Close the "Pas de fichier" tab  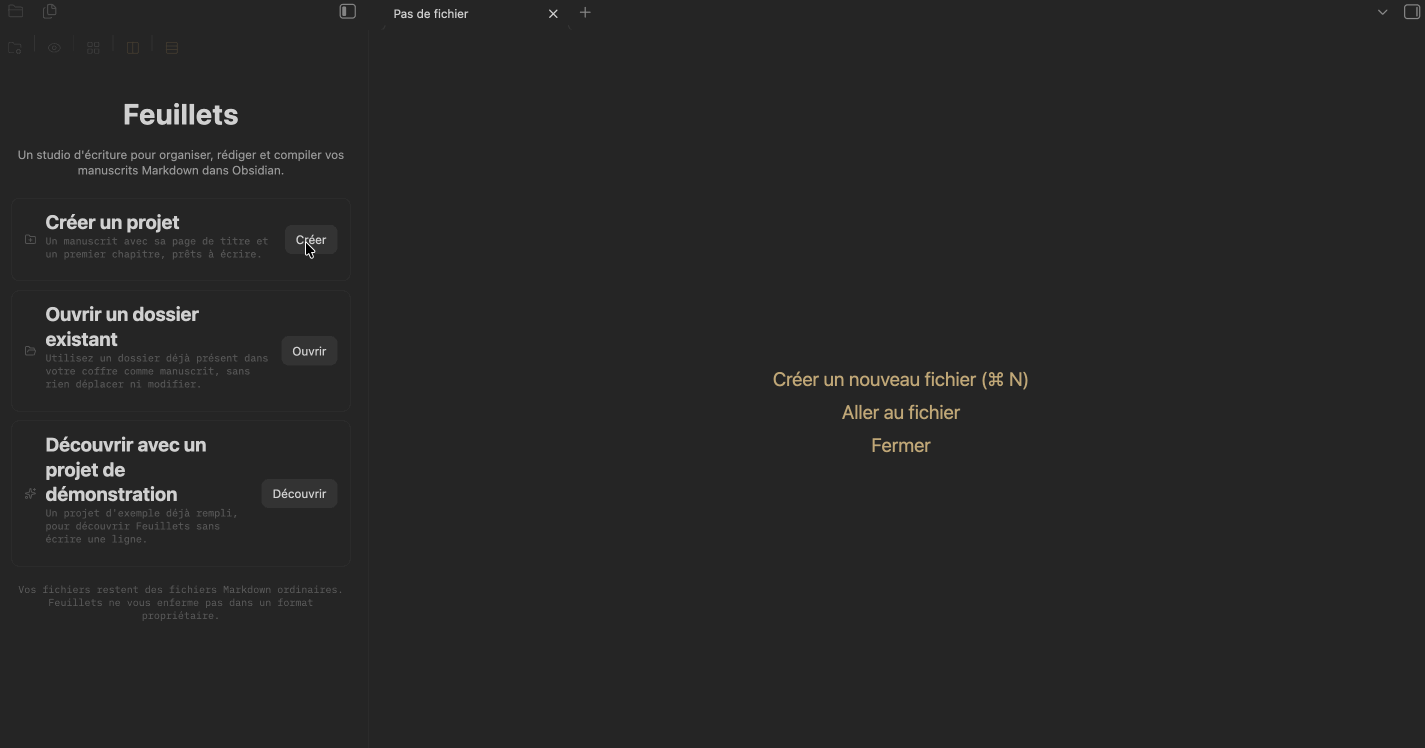[x=553, y=14]
